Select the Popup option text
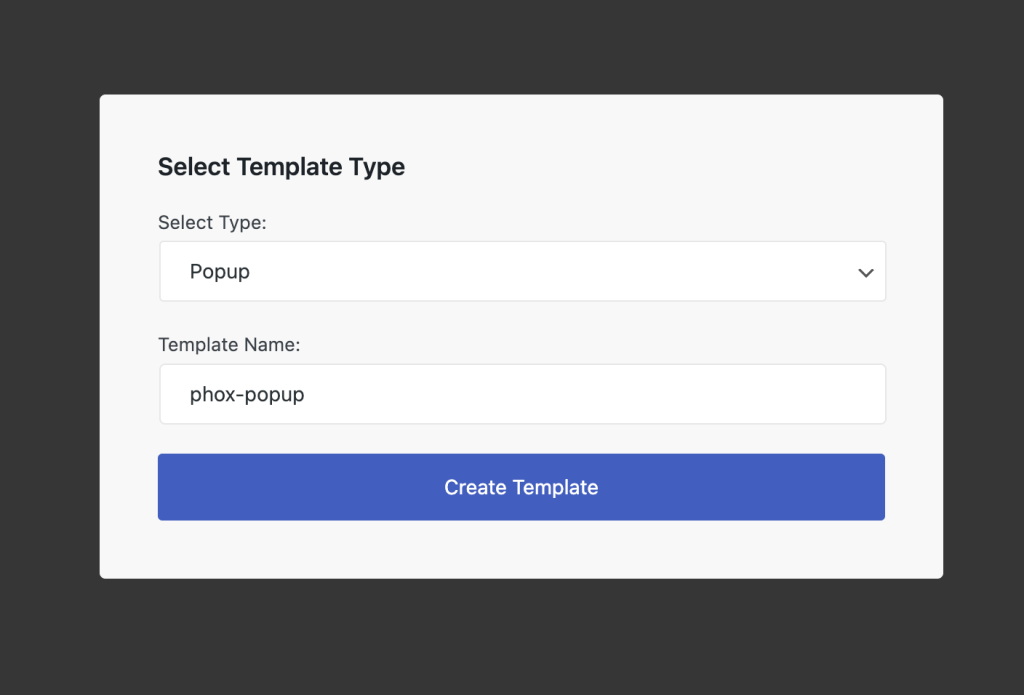 click(220, 271)
